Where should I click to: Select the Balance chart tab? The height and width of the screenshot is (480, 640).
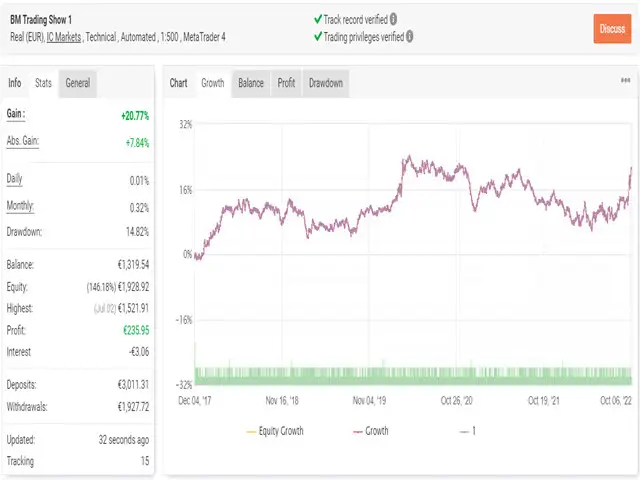tap(251, 83)
